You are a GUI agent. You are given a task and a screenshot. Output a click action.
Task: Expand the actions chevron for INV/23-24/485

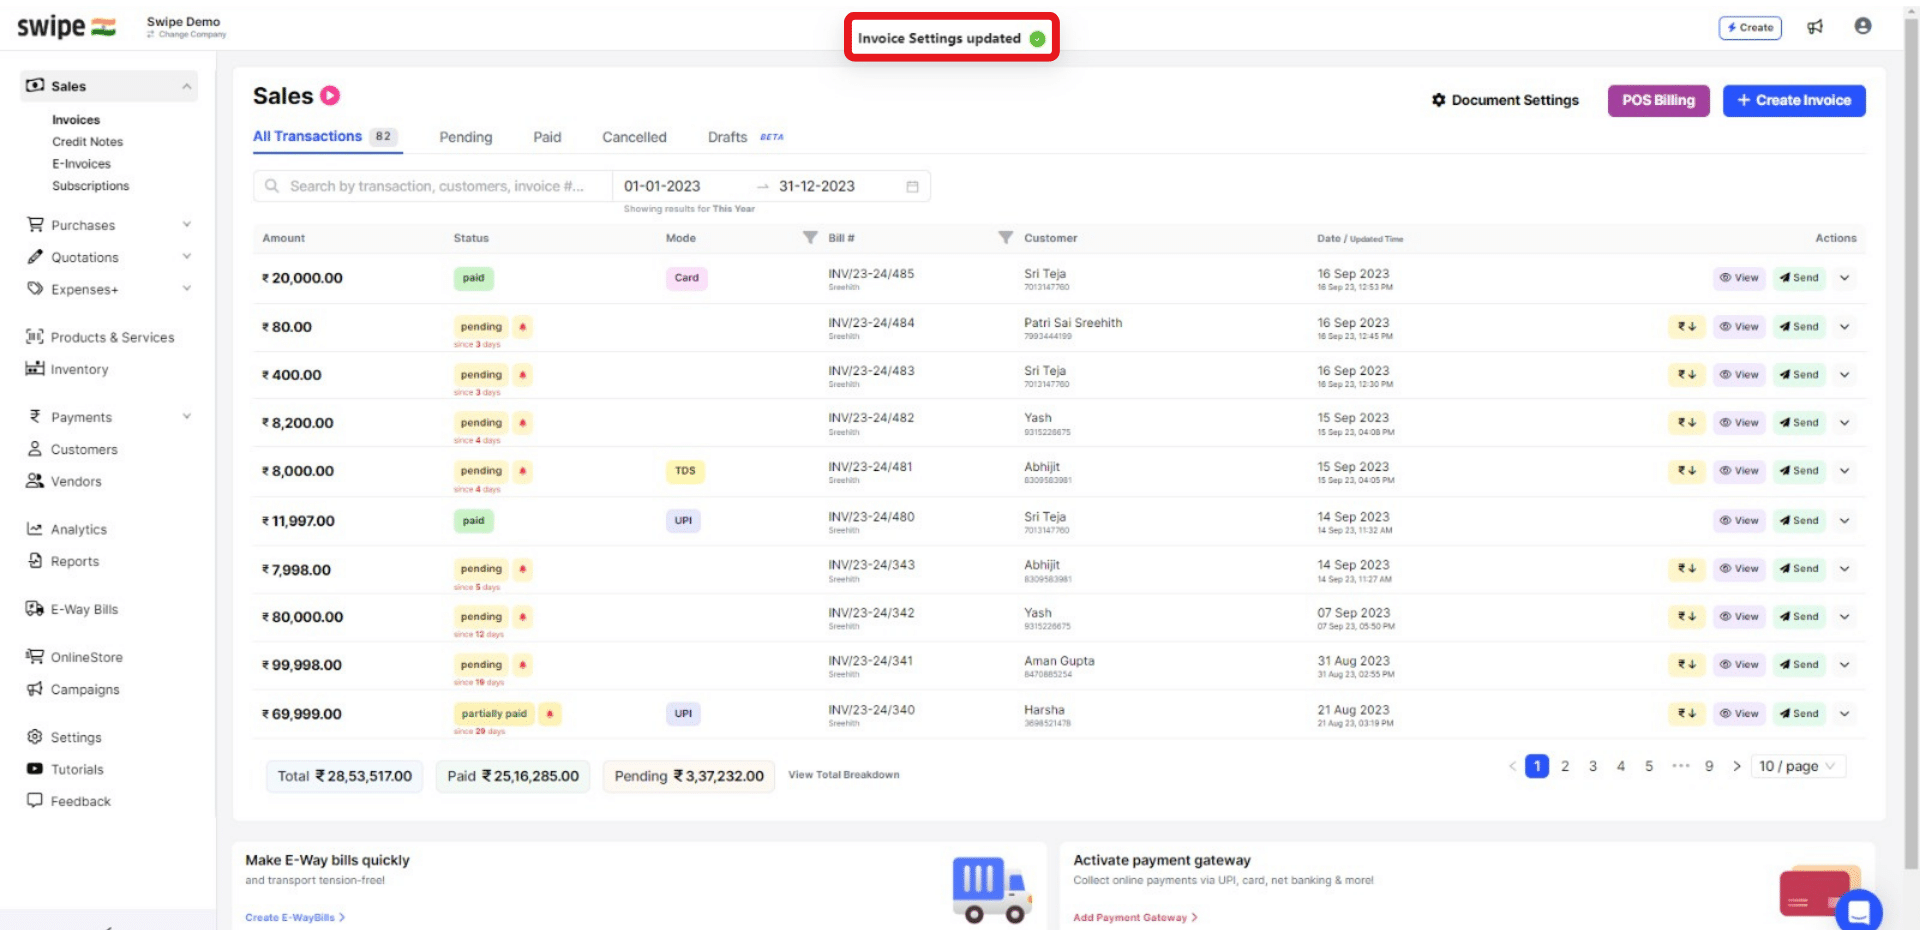click(x=1845, y=278)
